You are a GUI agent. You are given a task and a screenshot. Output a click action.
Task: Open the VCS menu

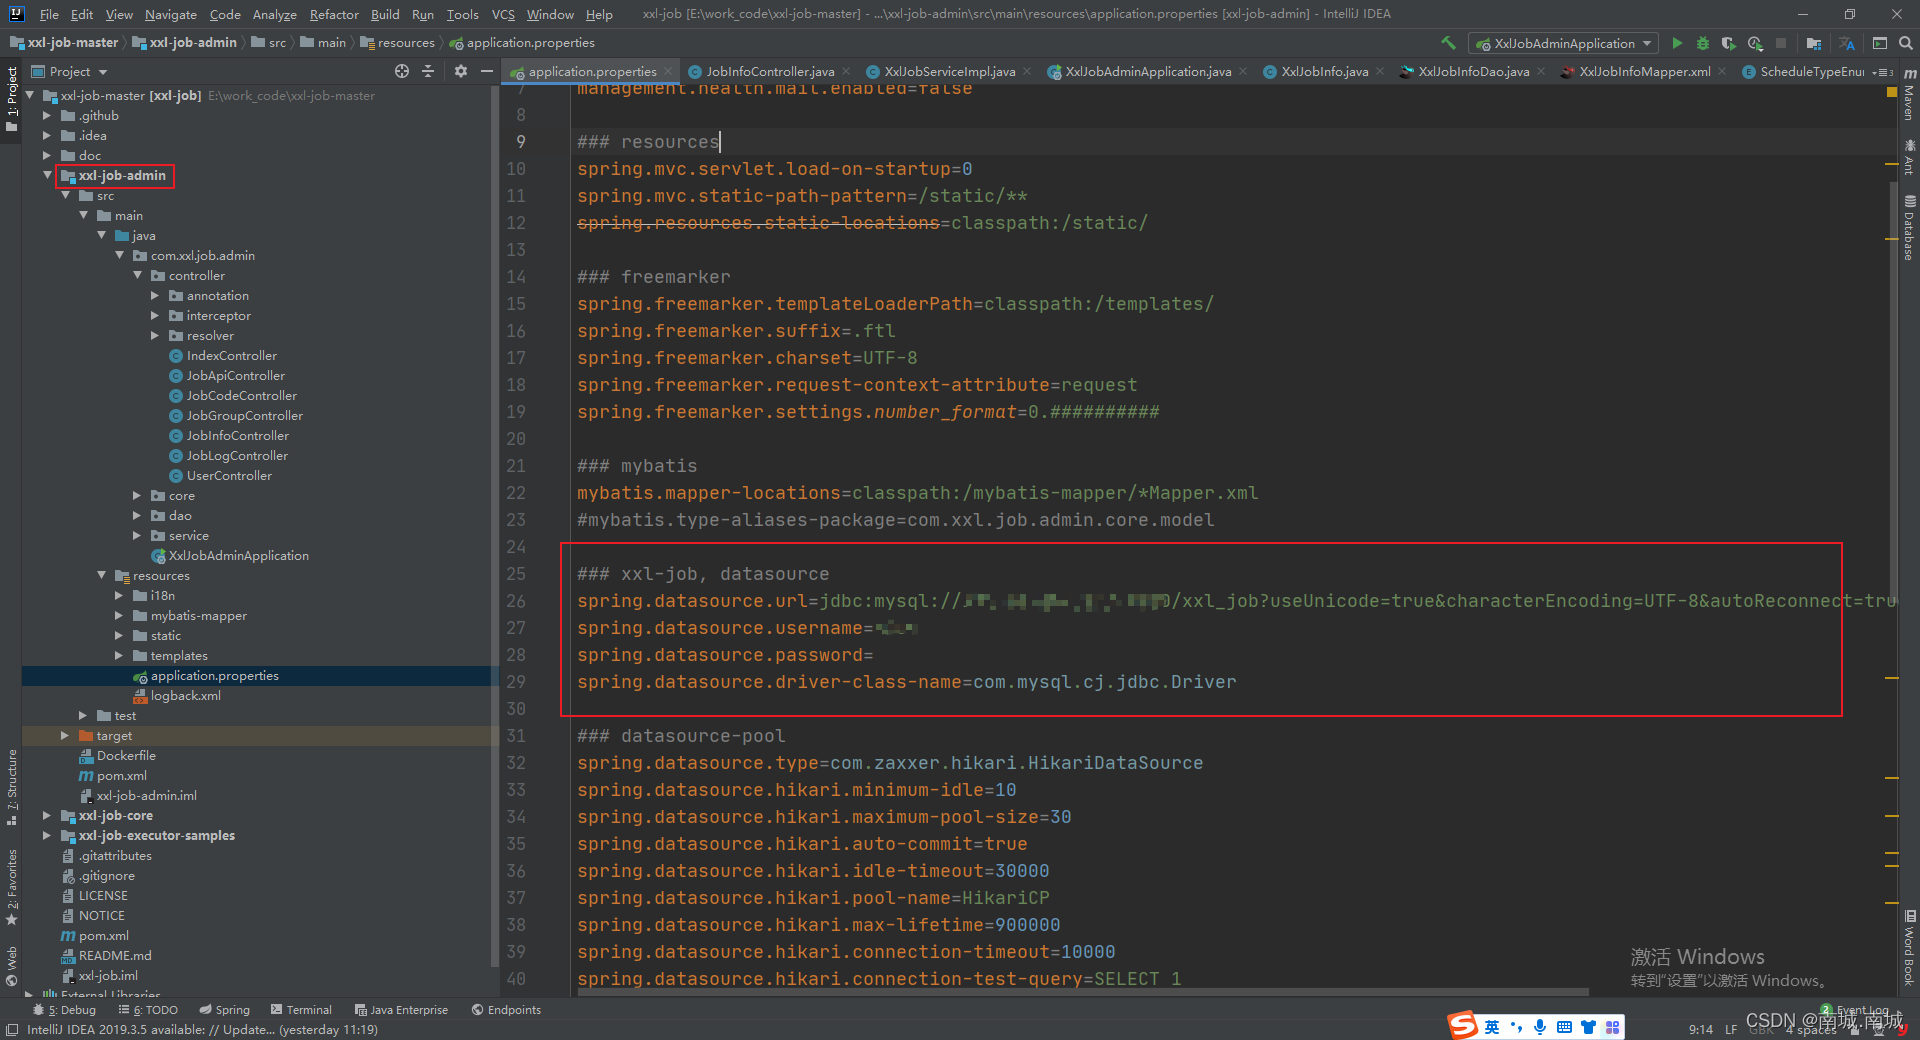coord(503,14)
